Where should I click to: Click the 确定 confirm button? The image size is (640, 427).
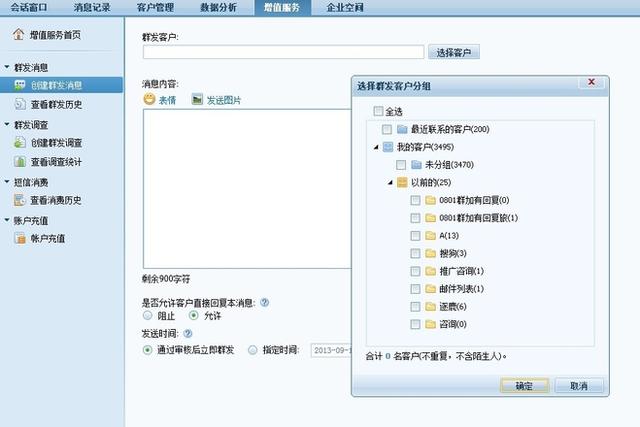524,386
